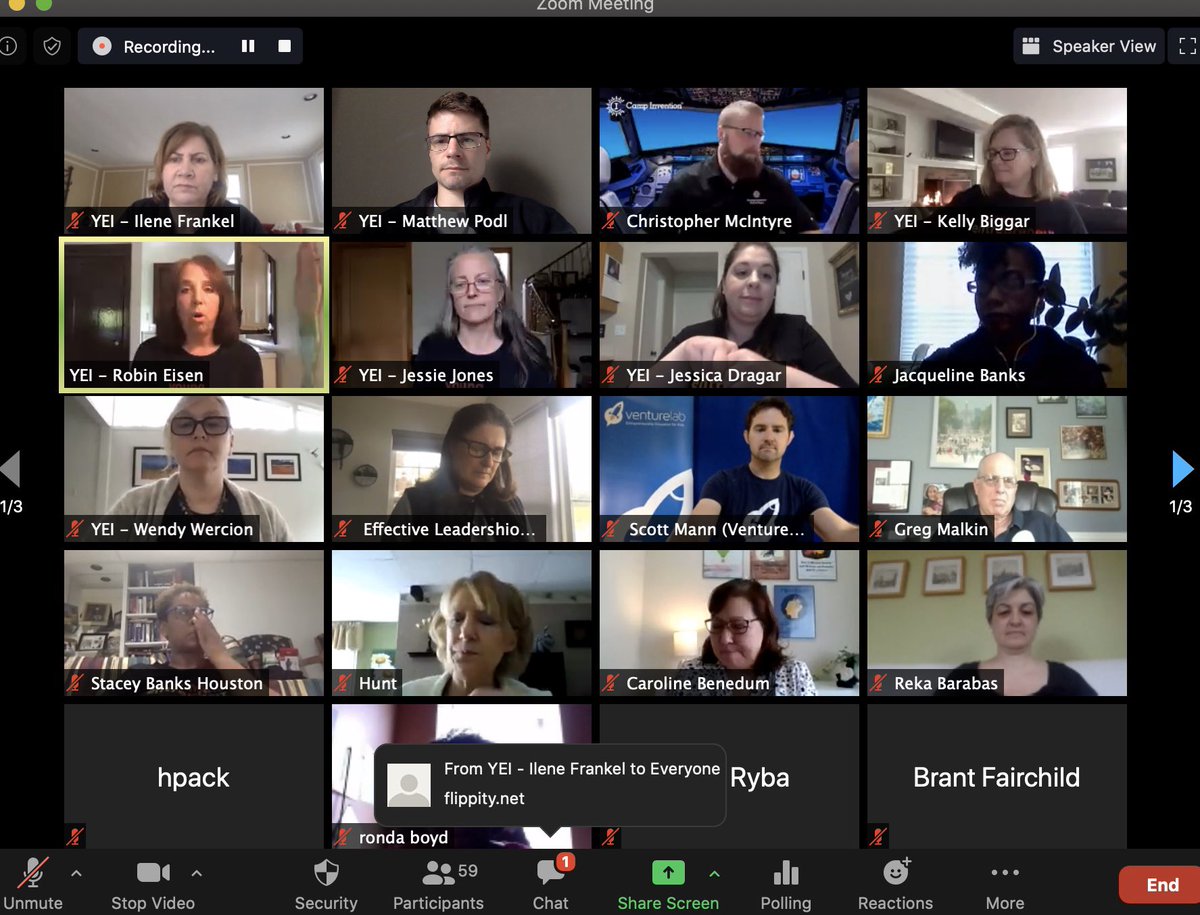Select YEI - Wendy Wercion video tile
The width and height of the screenshot is (1200, 915).
point(194,469)
